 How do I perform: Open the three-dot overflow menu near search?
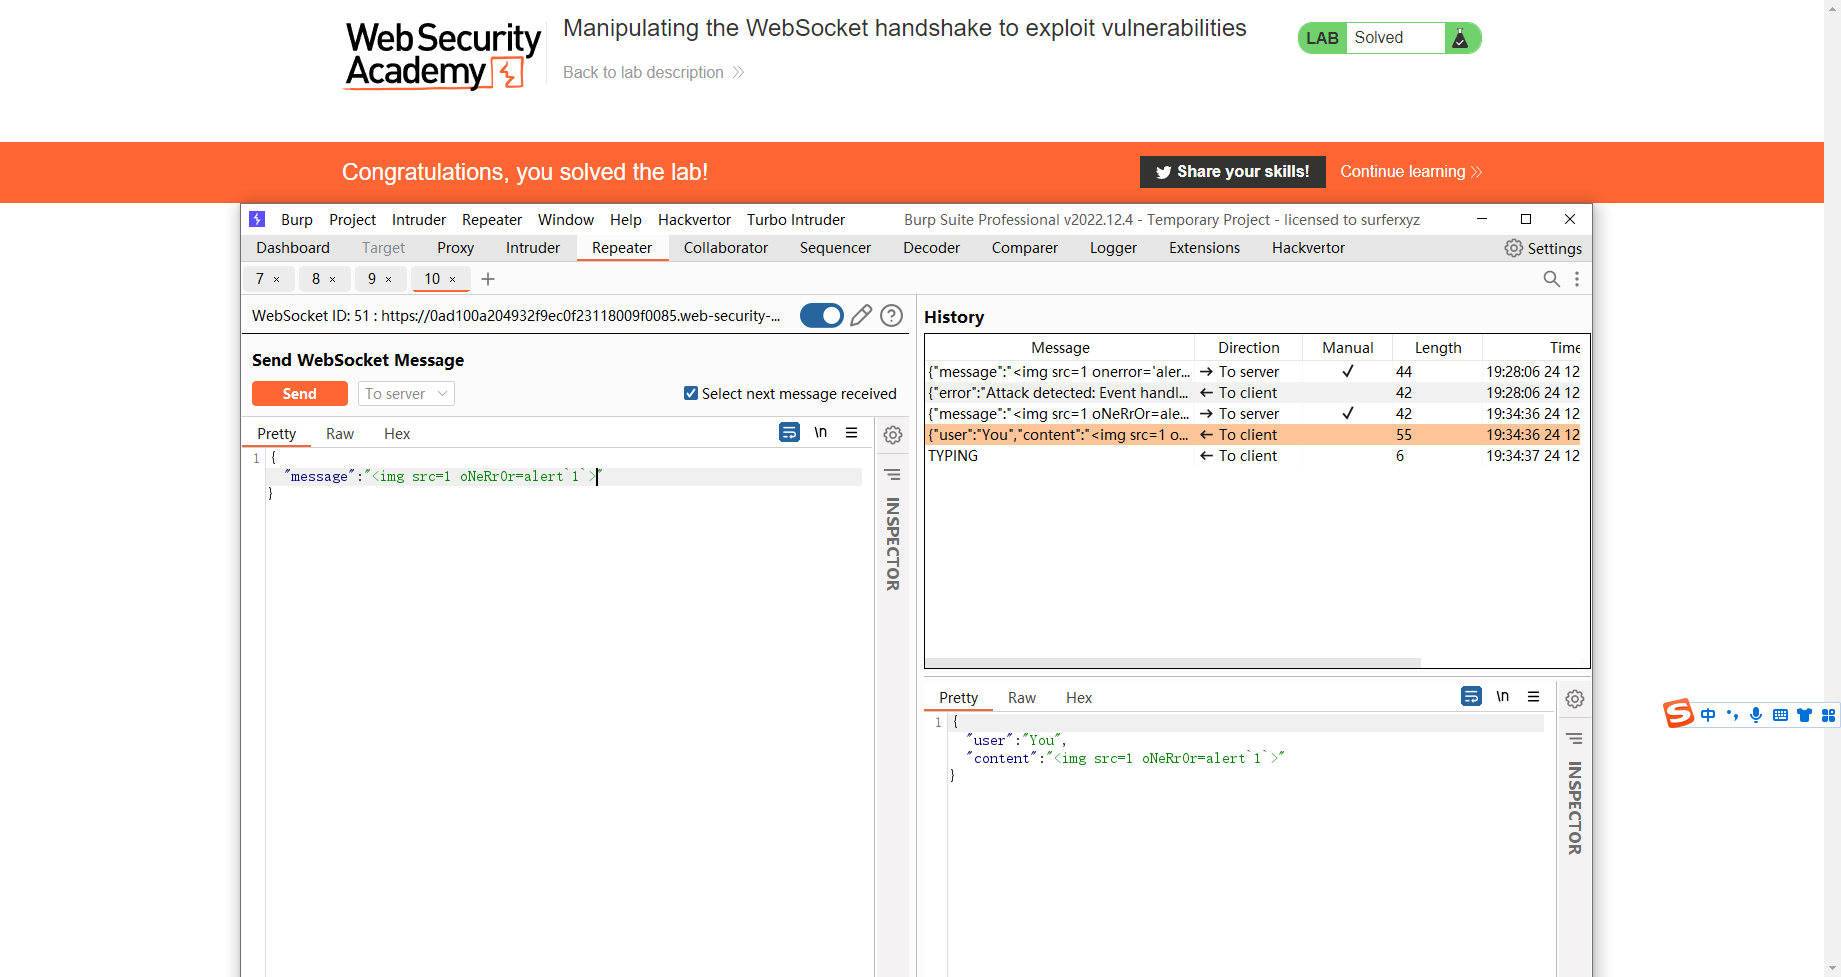point(1577,279)
